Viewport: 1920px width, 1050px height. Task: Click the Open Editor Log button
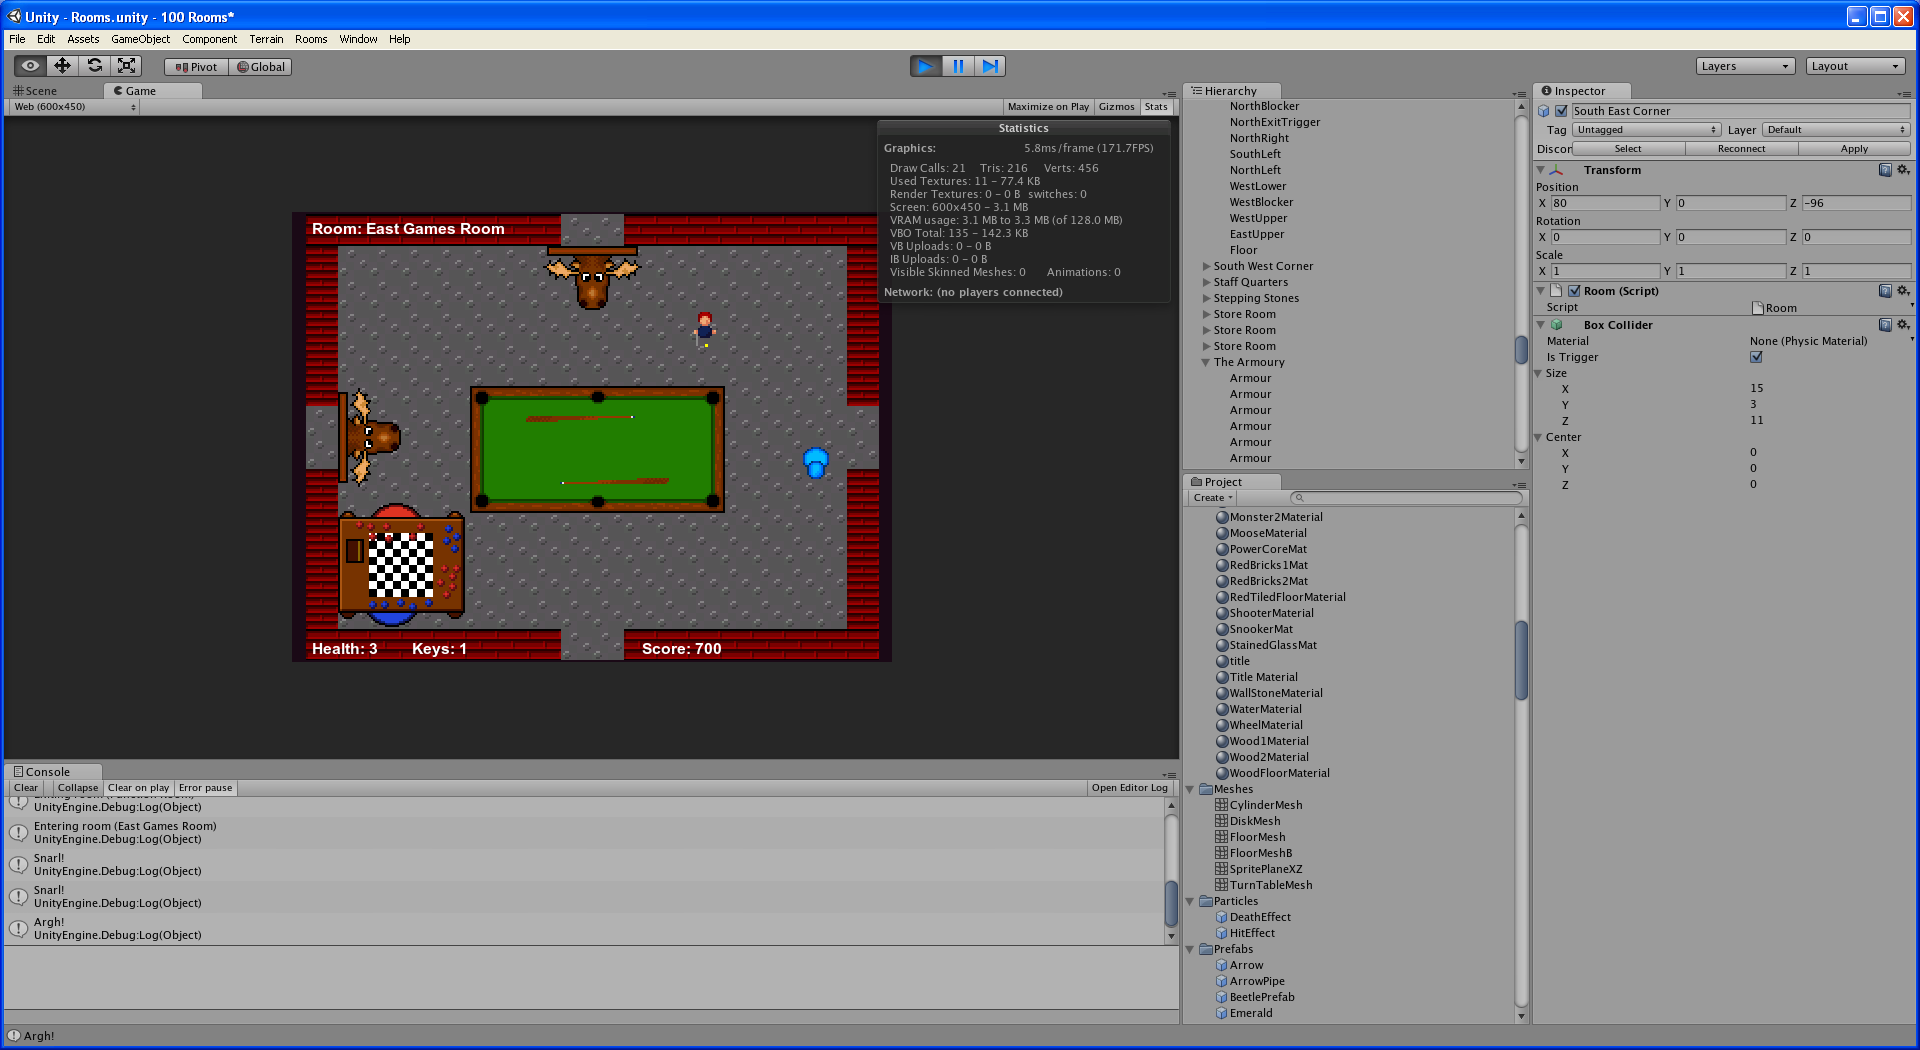pyautogui.click(x=1129, y=788)
